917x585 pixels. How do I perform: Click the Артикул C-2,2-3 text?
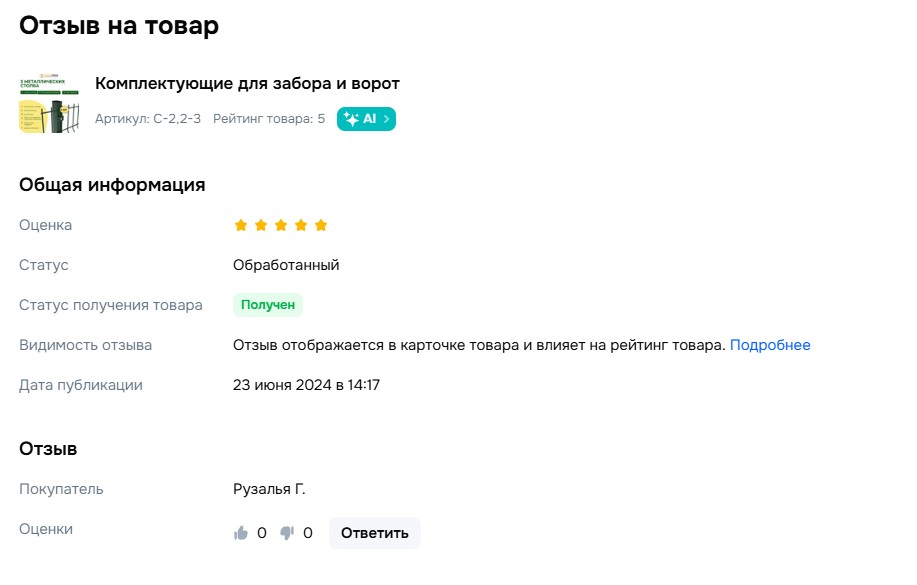[x=148, y=119]
